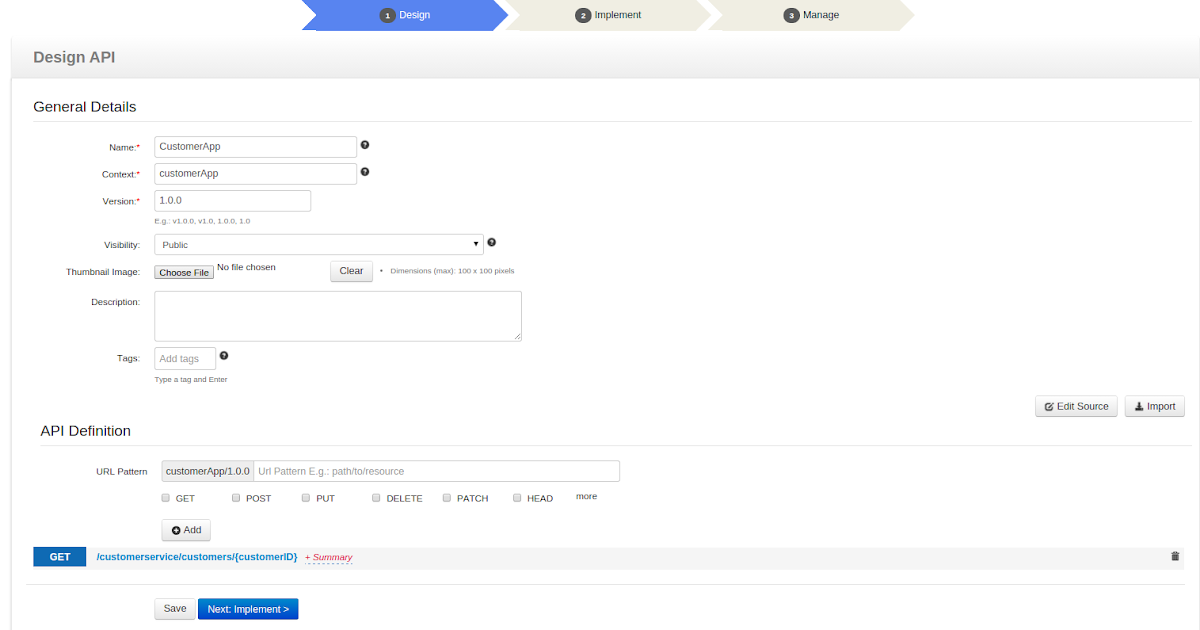Image resolution: width=1200 pixels, height=630 pixels.
Task: Go to the Manage step
Action: [810, 15]
